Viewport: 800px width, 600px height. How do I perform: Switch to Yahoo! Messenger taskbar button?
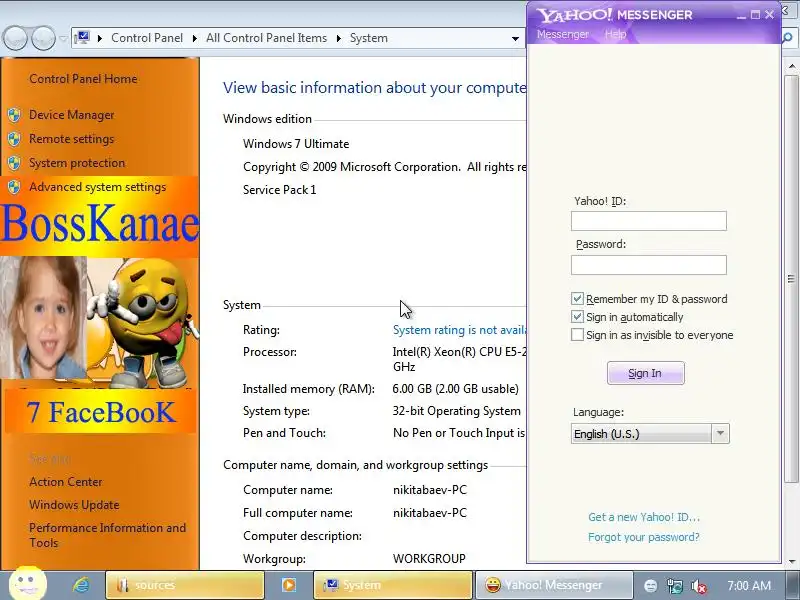click(x=554, y=585)
